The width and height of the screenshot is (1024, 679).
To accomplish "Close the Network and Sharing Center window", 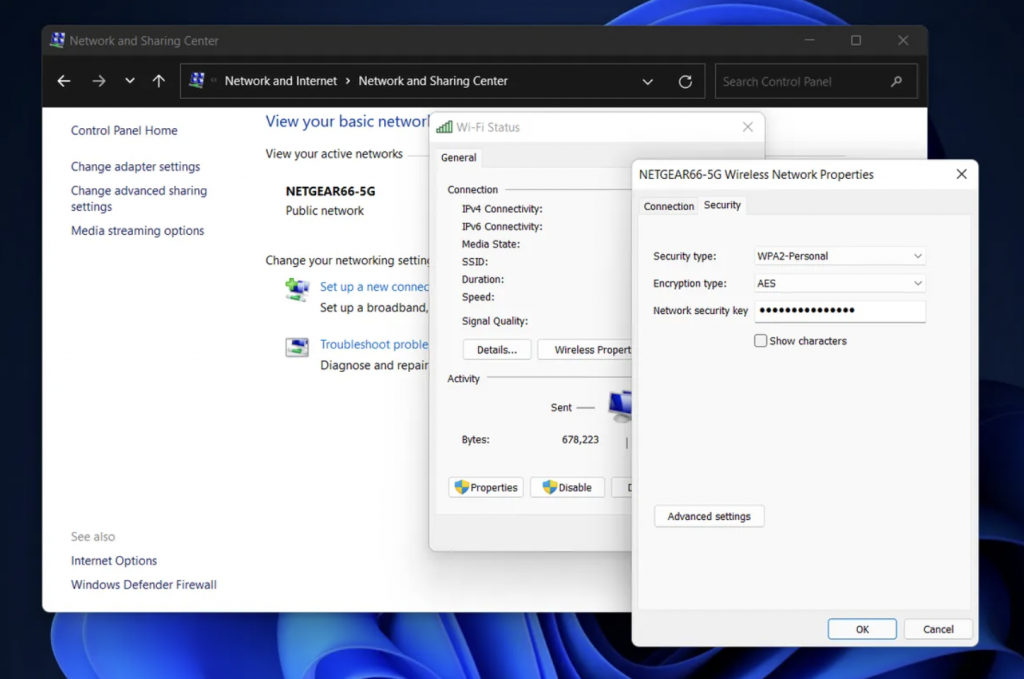I will 903,40.
